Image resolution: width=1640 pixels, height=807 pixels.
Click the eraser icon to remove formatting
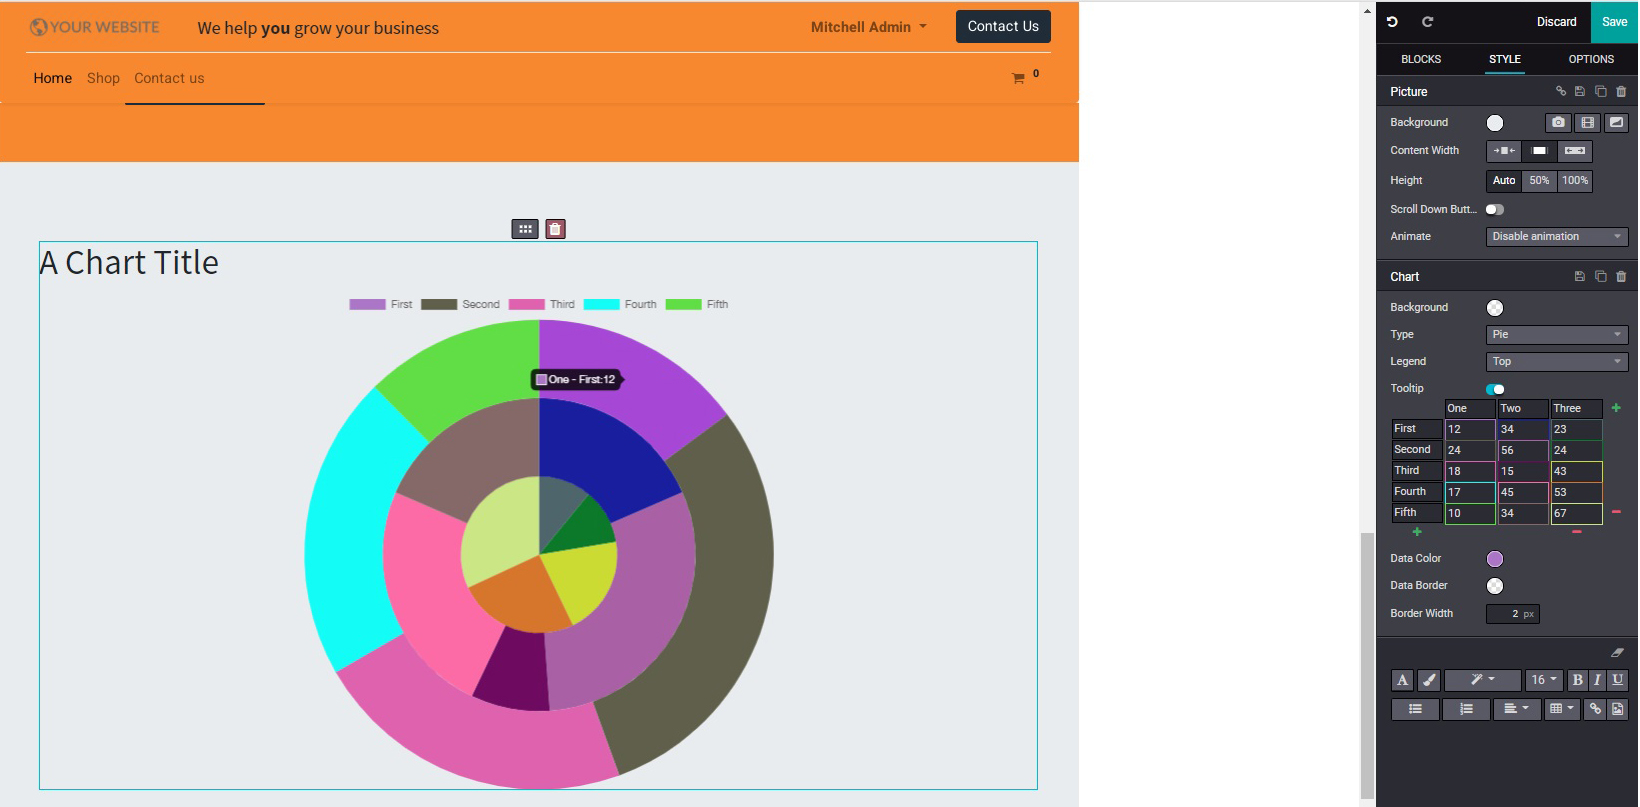click(1617, 652)
